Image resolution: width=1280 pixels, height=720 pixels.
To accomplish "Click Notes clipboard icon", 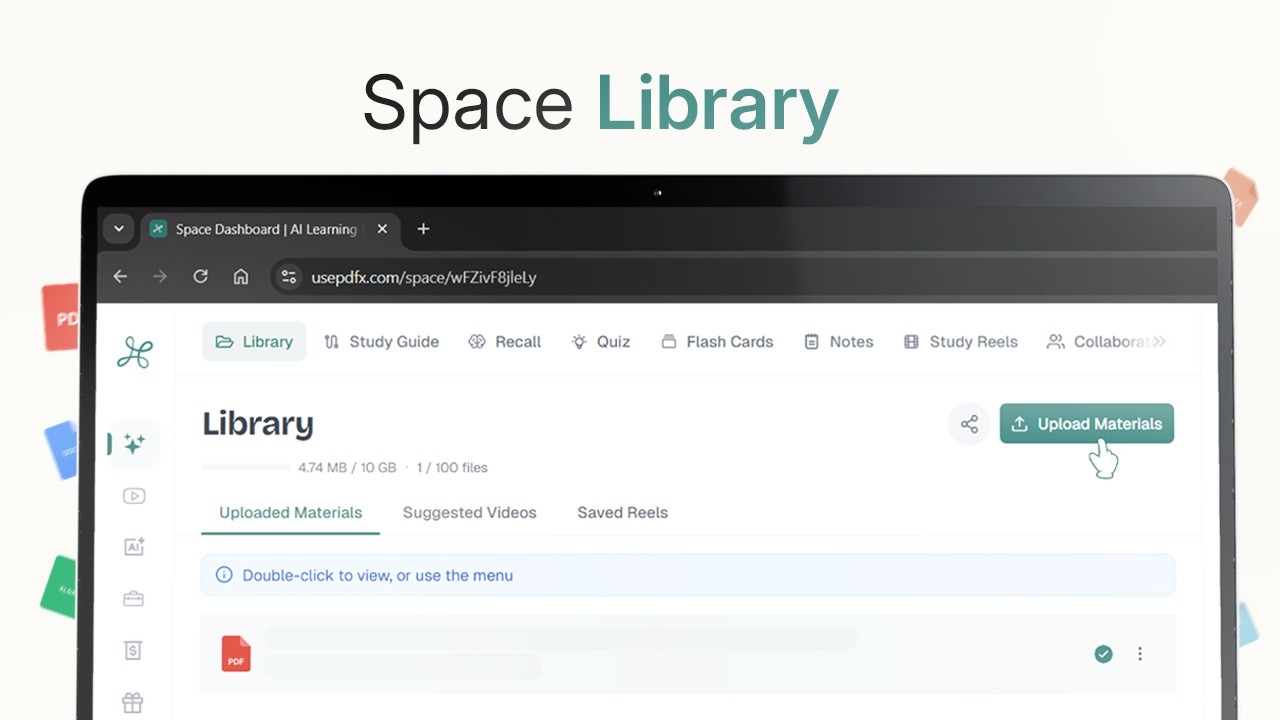I will point(812,341).
